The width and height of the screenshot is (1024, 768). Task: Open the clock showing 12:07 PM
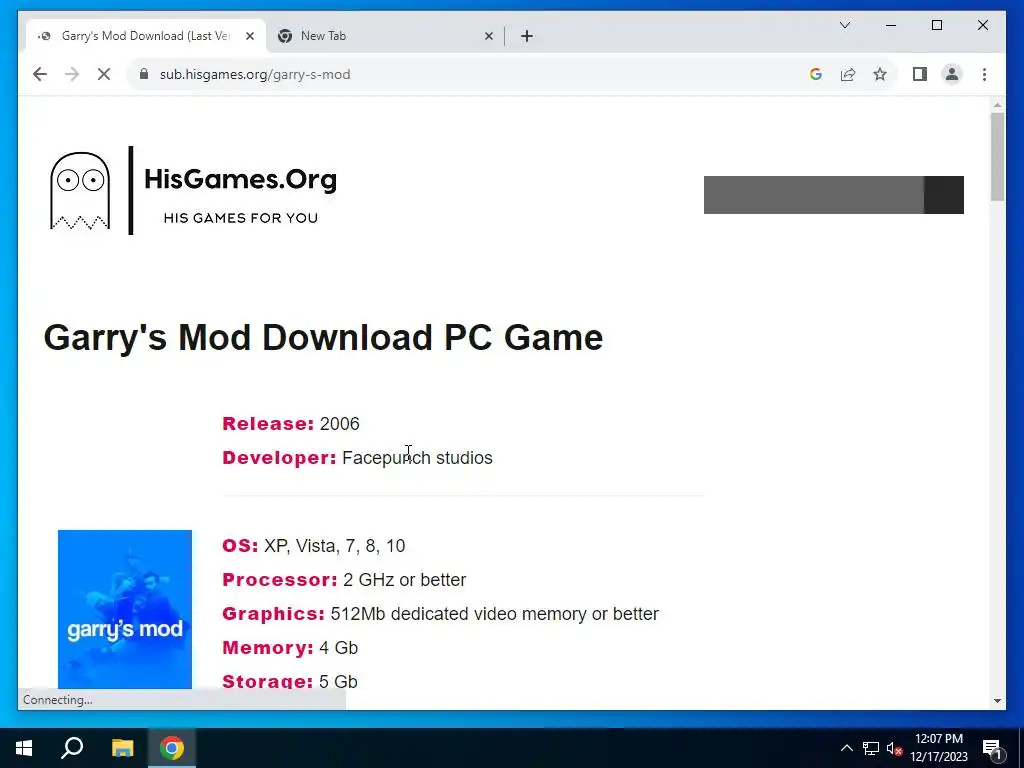pos(938,748)
